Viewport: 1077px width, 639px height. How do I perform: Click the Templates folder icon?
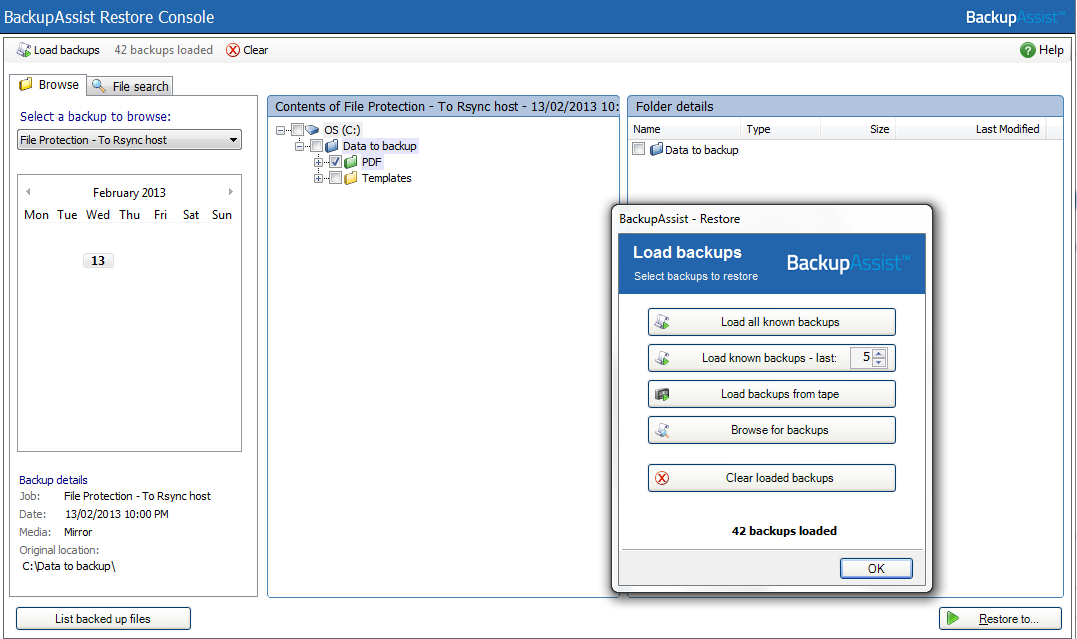(x=351, y=179)
